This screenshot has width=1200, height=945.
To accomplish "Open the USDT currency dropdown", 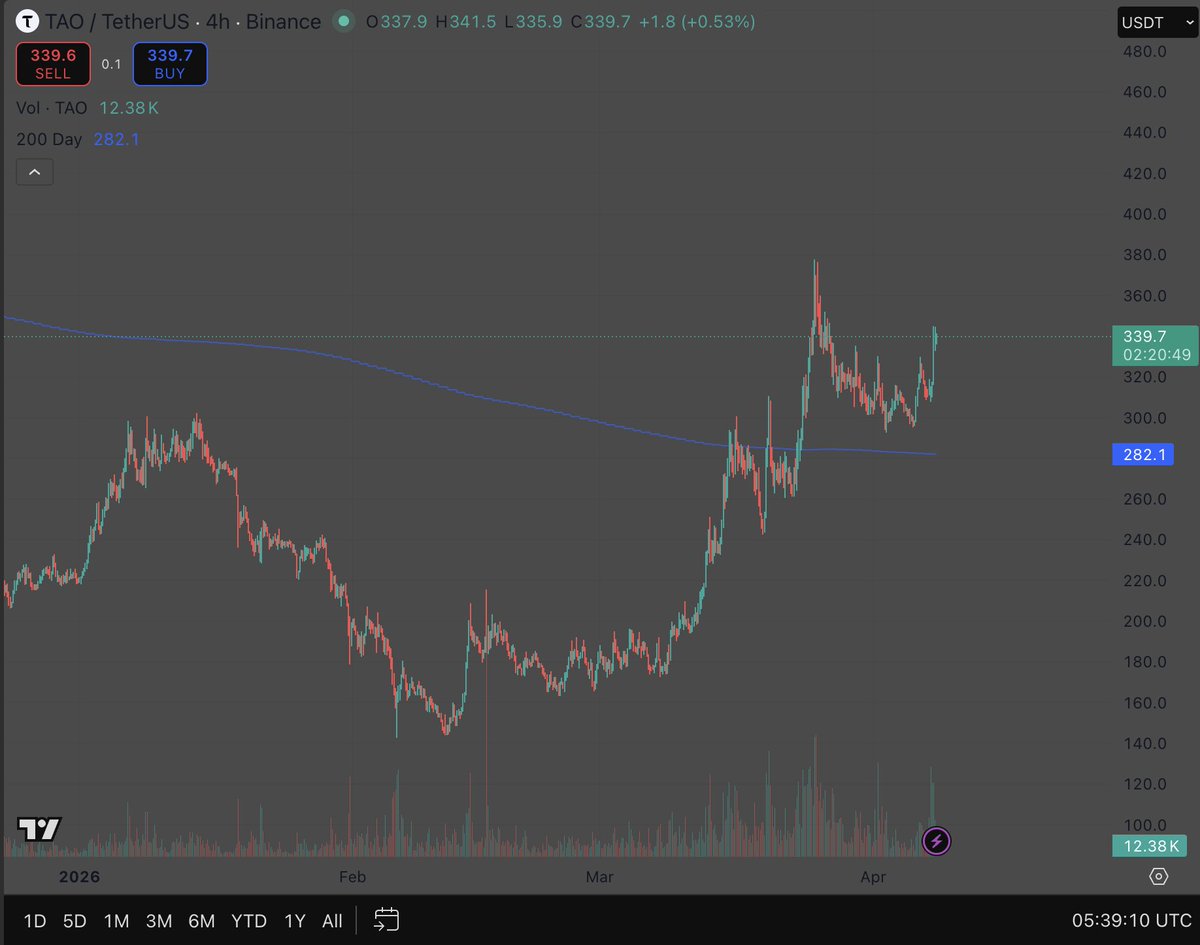I will 1156,22.
